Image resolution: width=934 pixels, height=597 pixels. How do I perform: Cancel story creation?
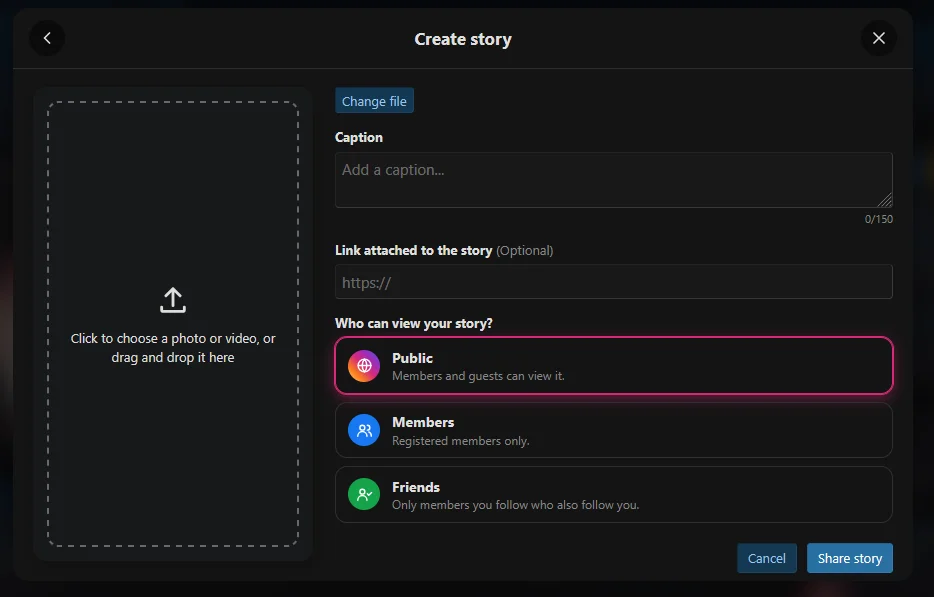[767, 558]
